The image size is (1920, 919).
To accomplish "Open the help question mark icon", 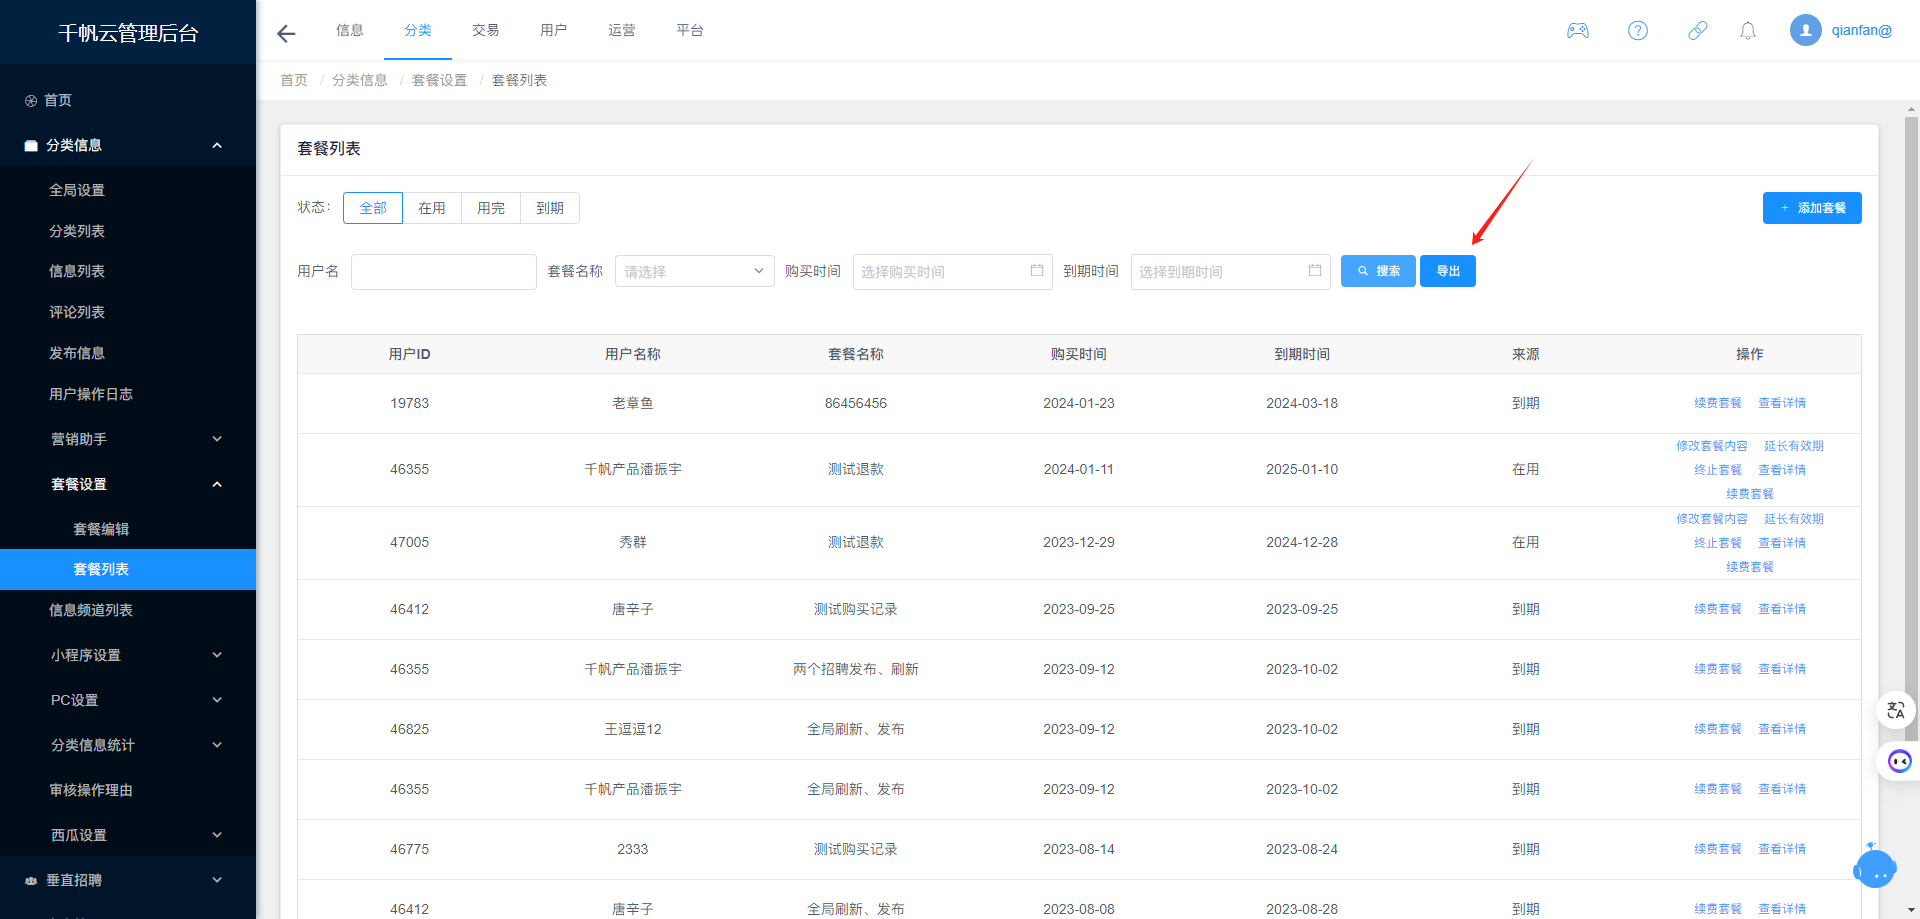I will pyautogui.click(x=1638, y=31).
